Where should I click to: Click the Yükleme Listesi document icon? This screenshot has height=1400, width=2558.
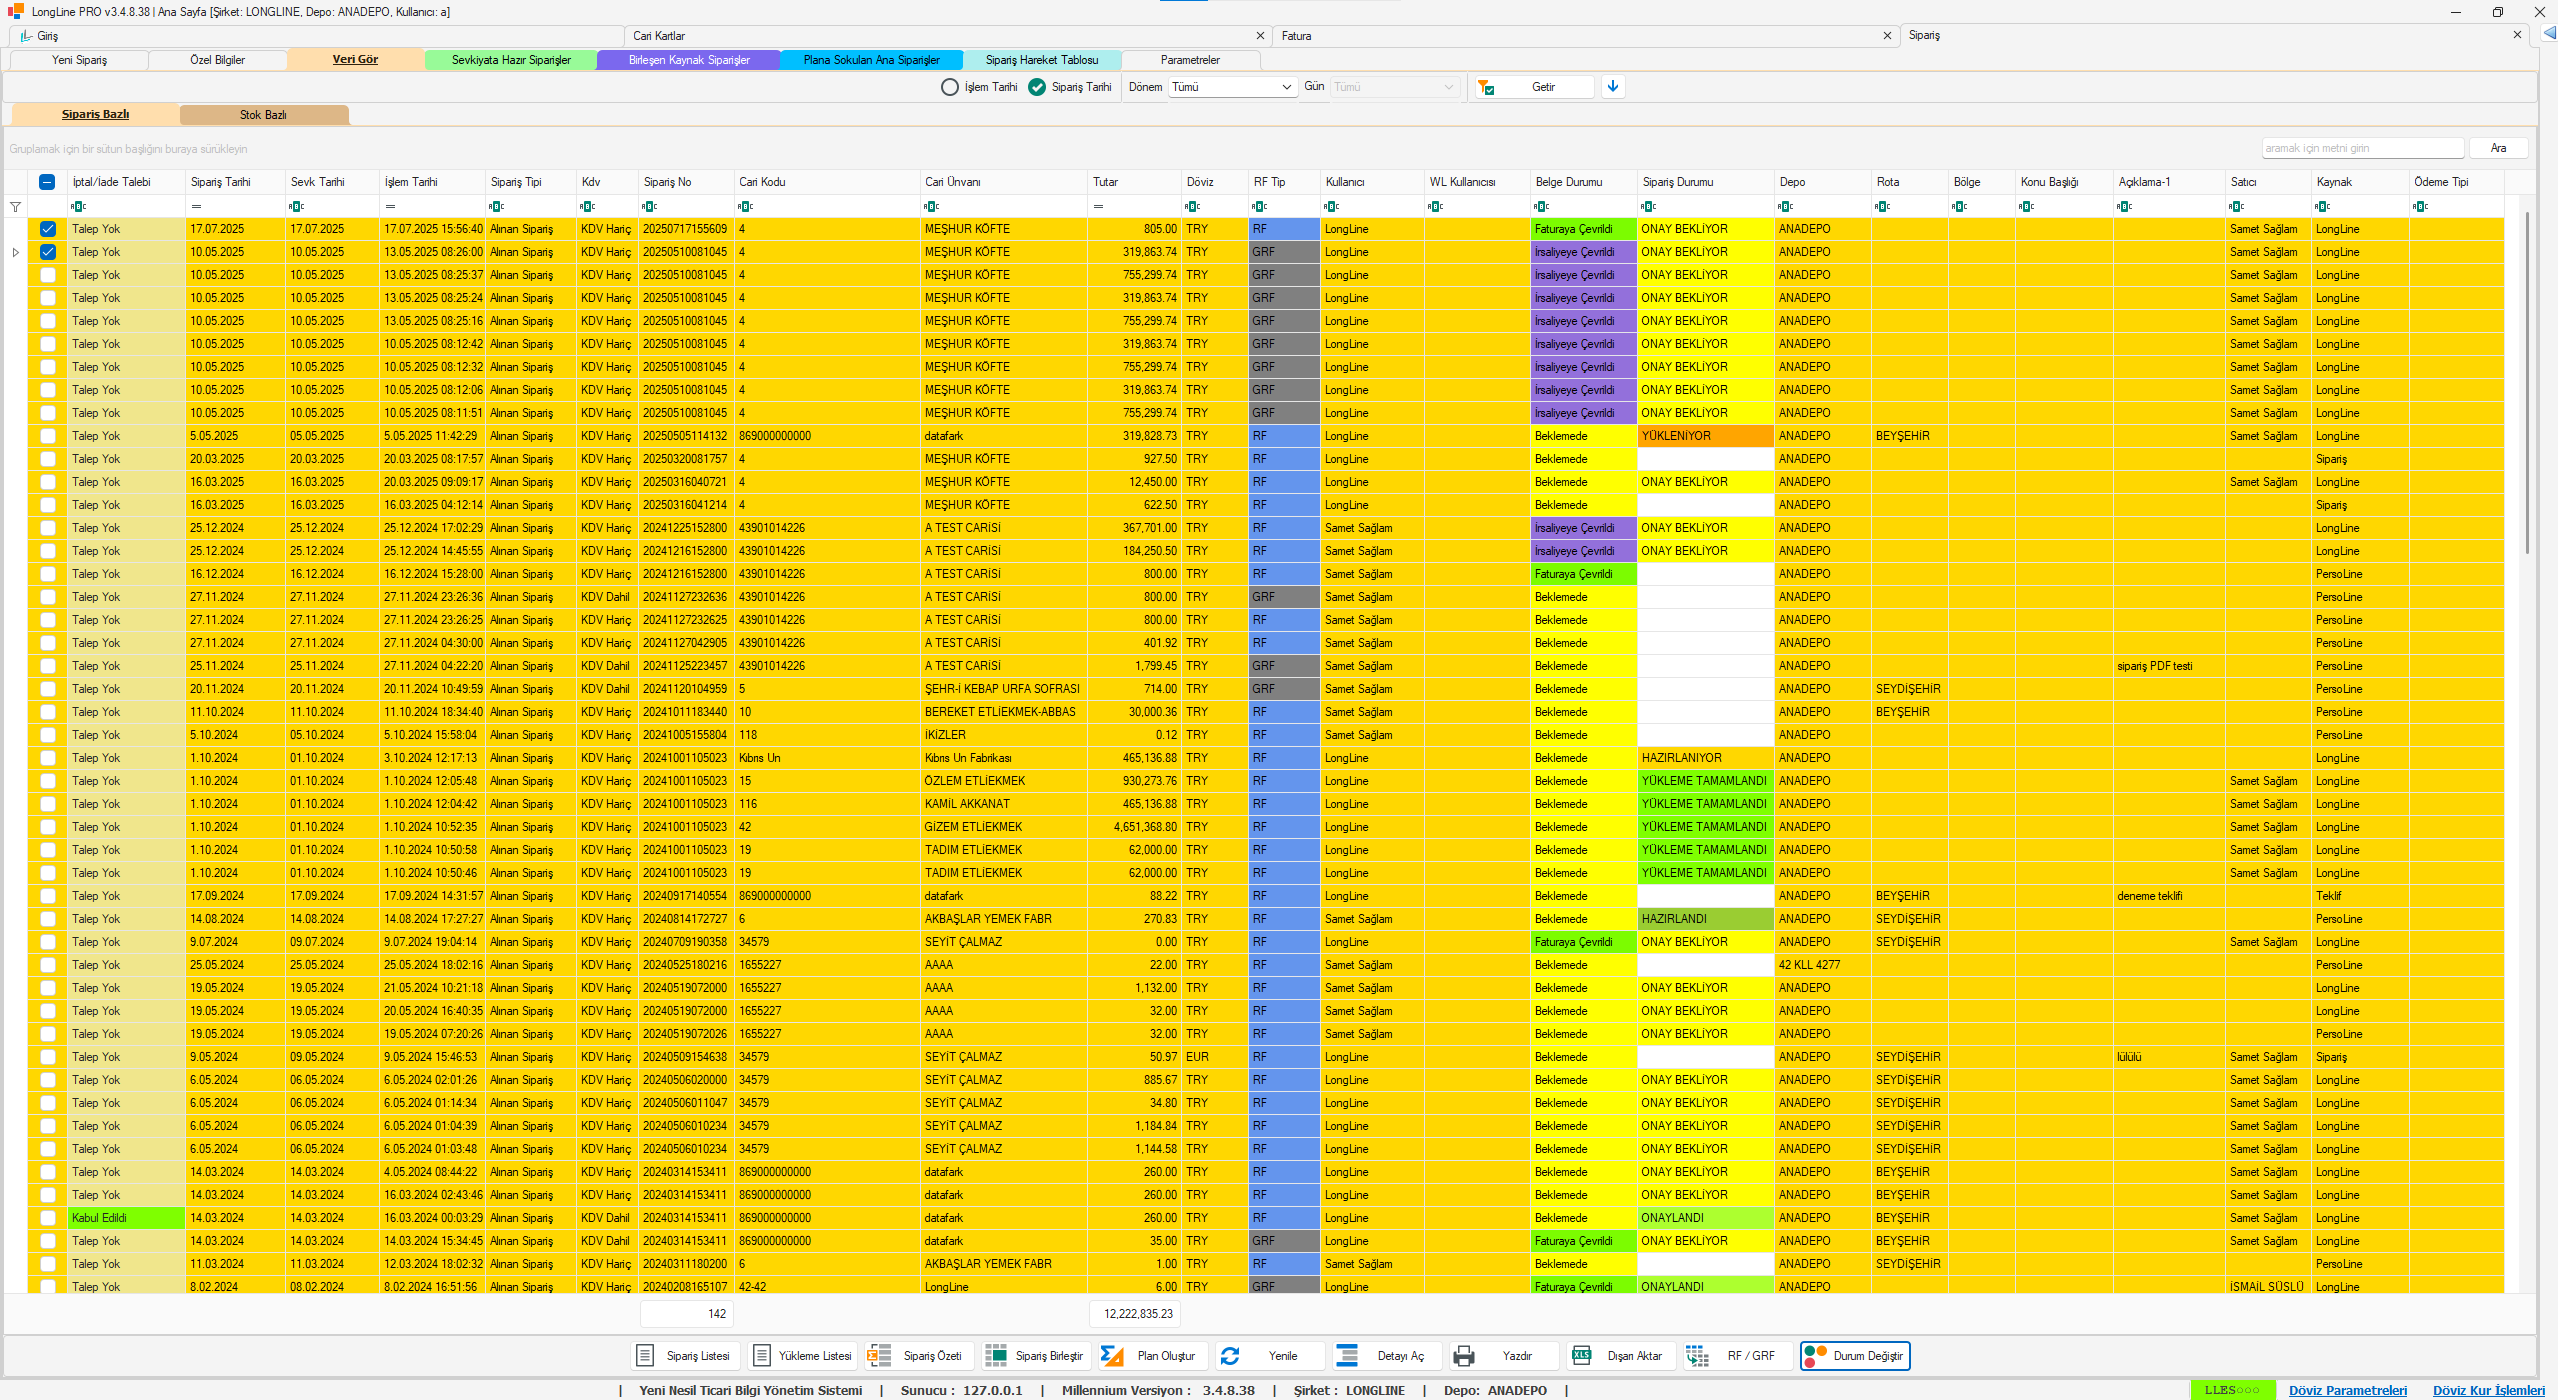pyautogui.click(x=761, y=1356)
